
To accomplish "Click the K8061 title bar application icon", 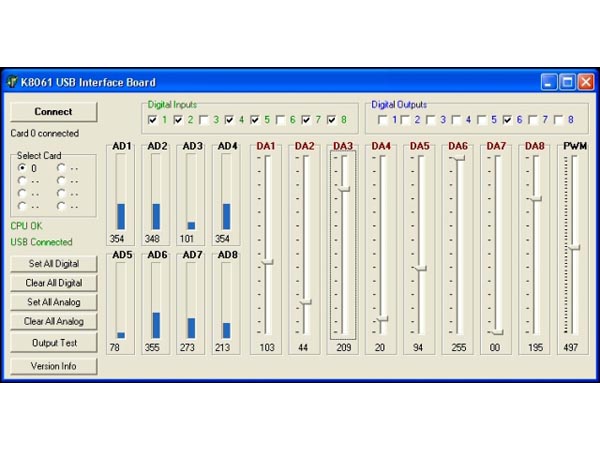I will [x=12, y=82].
